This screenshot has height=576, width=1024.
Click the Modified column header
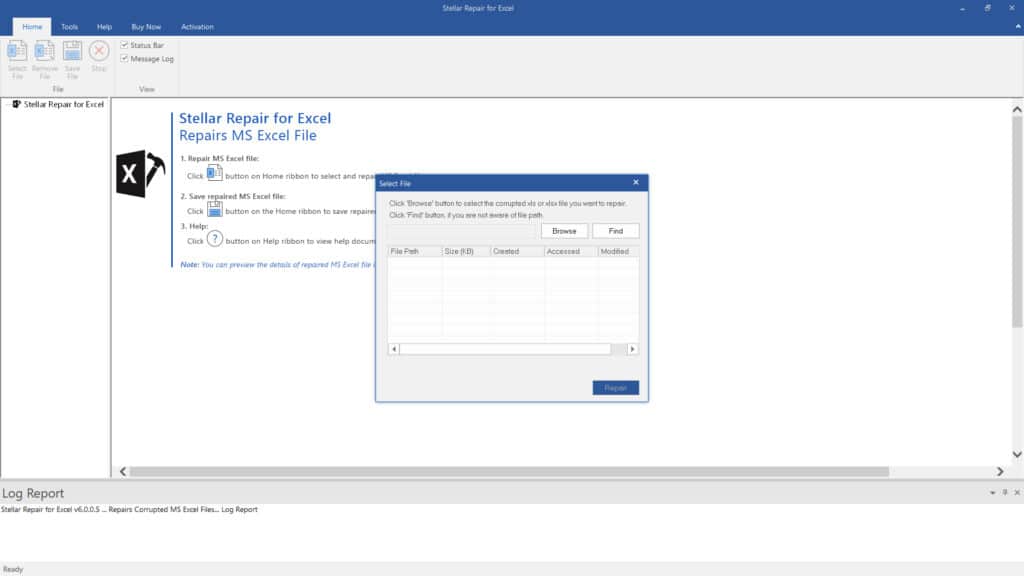coord(618,251)
